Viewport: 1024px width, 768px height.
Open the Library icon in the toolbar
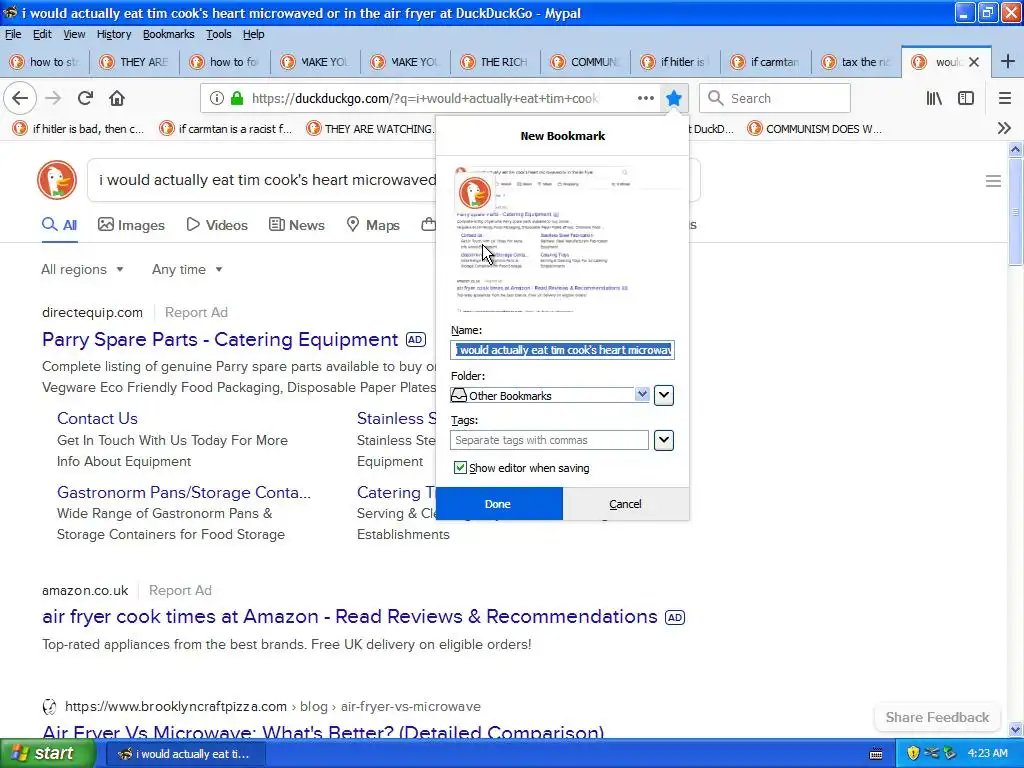point(934,98)
